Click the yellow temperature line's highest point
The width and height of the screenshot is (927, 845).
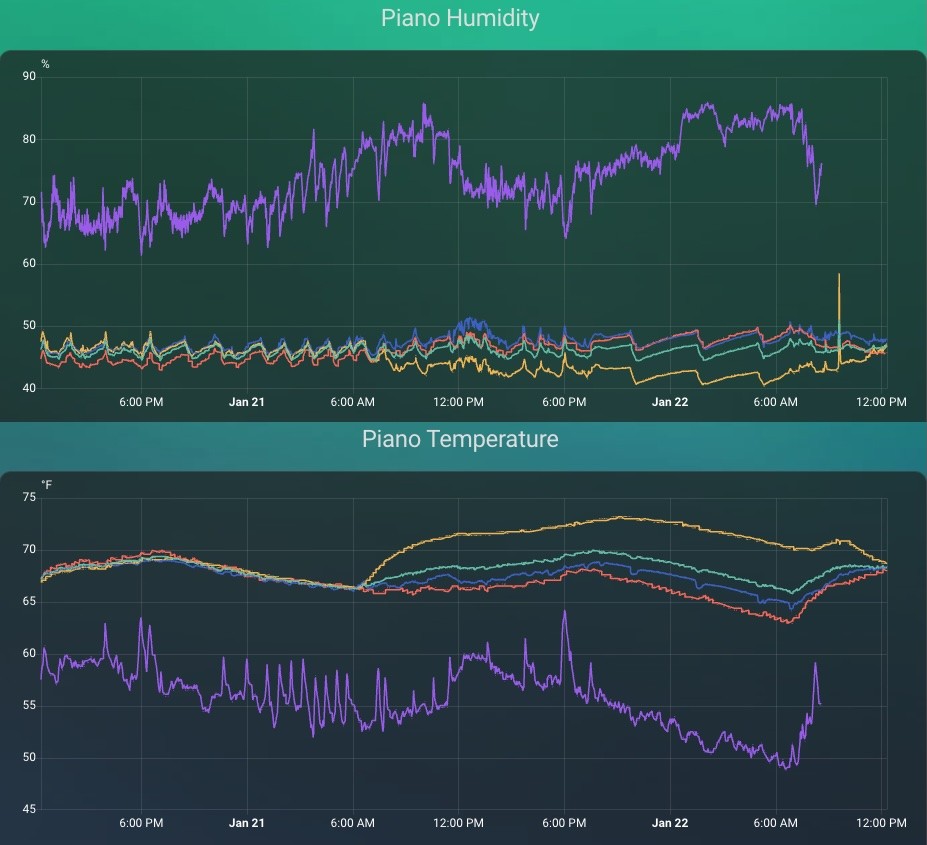coord(620,517)
